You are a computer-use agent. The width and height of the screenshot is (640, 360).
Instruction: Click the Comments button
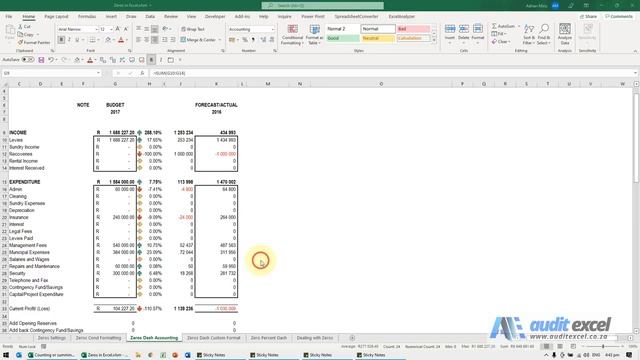coord(619,17)
